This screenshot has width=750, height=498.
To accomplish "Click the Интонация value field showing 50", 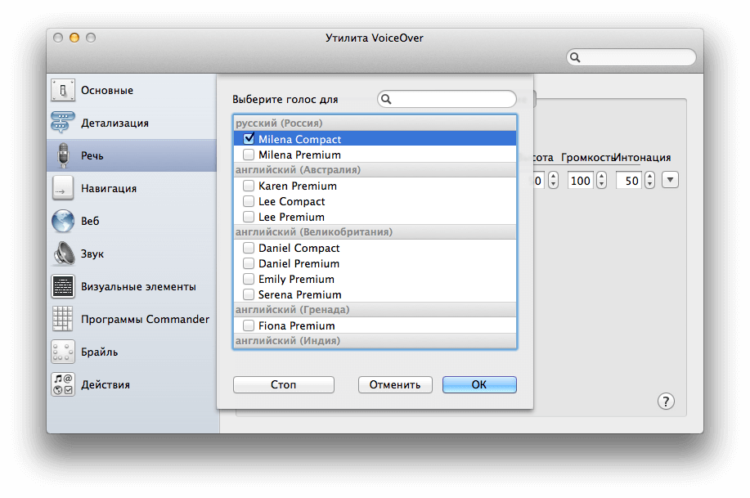I will point(629,180).
